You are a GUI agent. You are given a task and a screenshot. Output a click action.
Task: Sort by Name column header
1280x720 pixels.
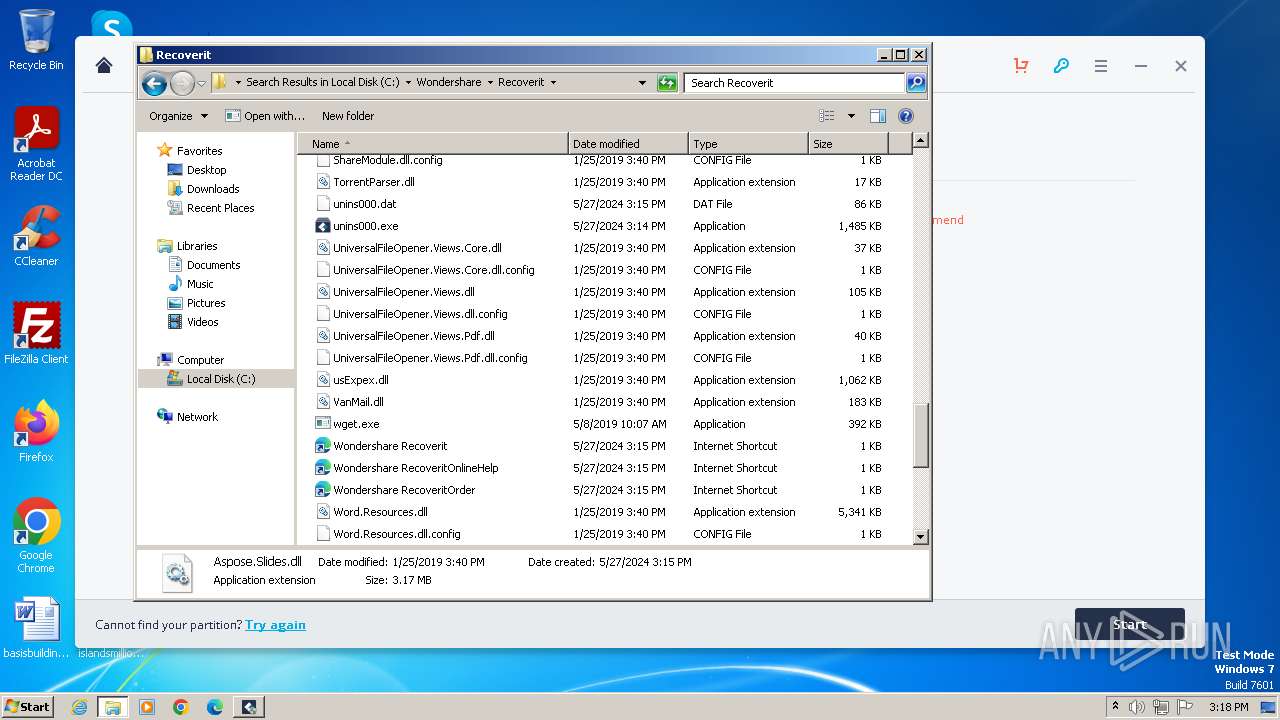pos(433,144)
